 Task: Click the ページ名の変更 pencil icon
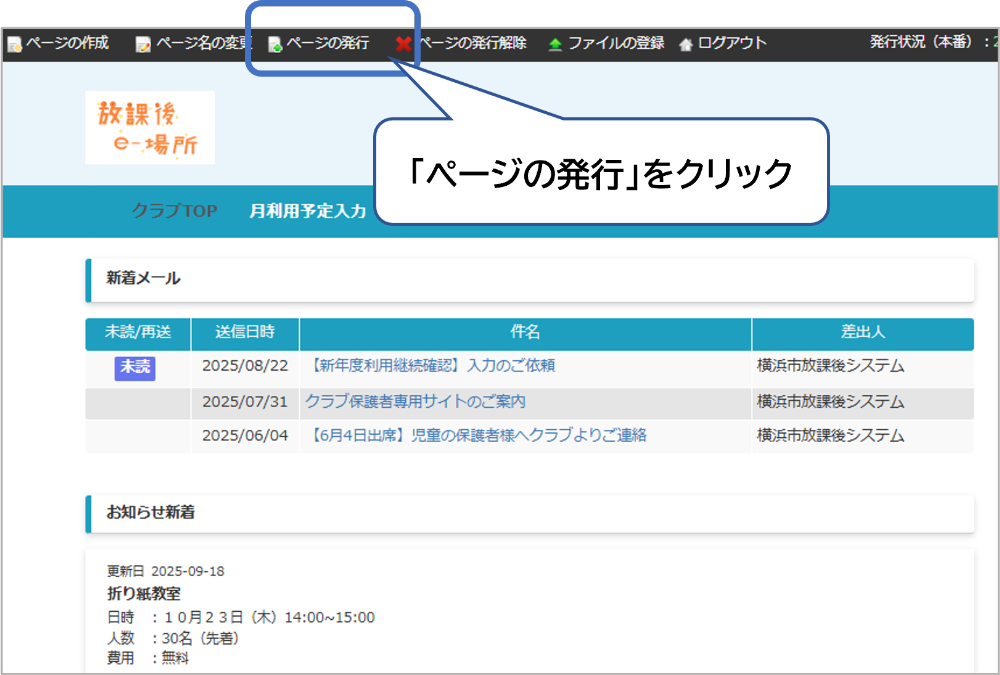[143, 44]
